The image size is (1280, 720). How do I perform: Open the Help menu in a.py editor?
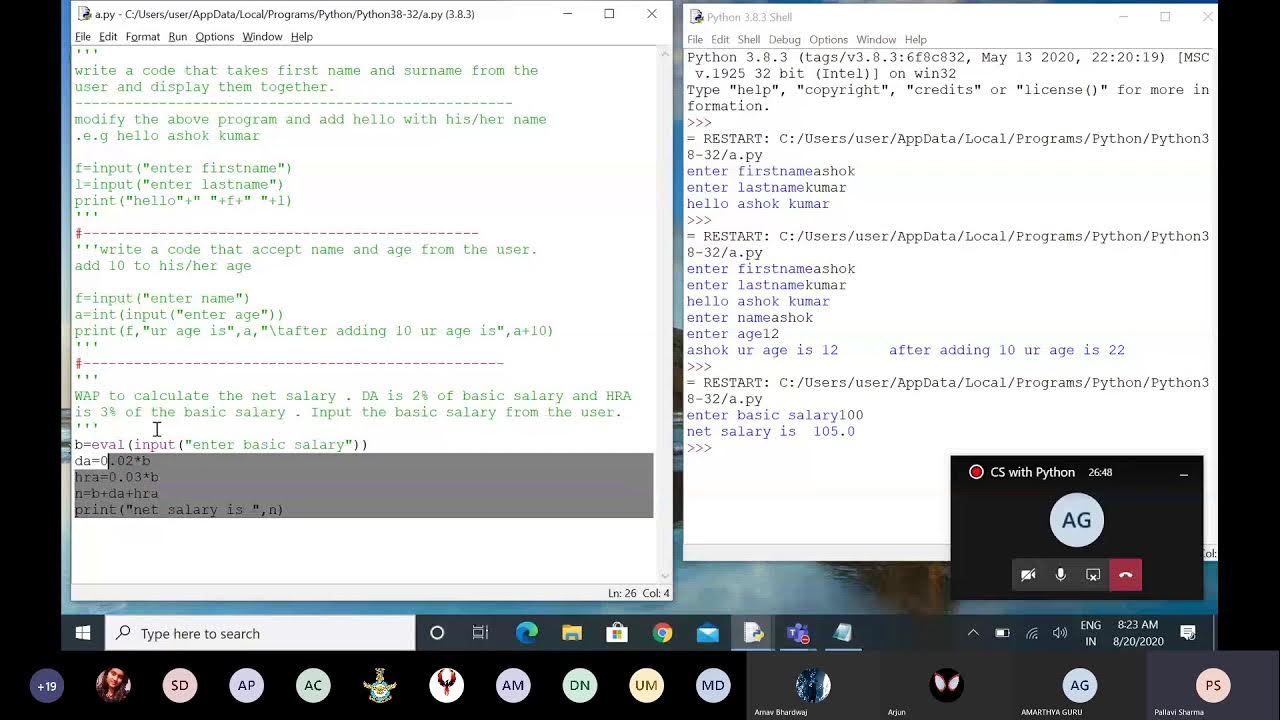click(x=302, y=37)
